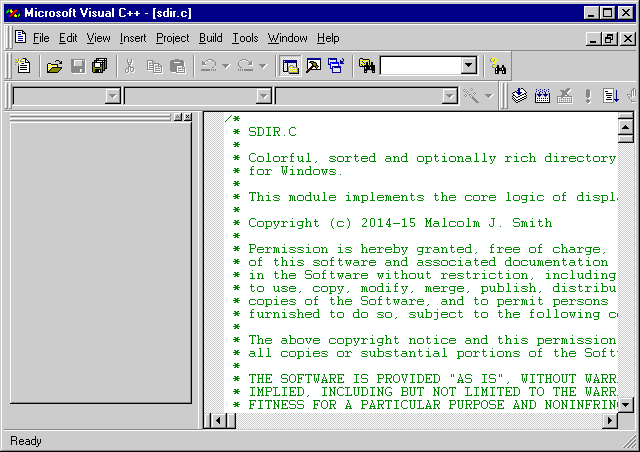Viewport: 640px width, 452px height.
Task: Restore the sdir.c document window
Action: click(609, 39)
